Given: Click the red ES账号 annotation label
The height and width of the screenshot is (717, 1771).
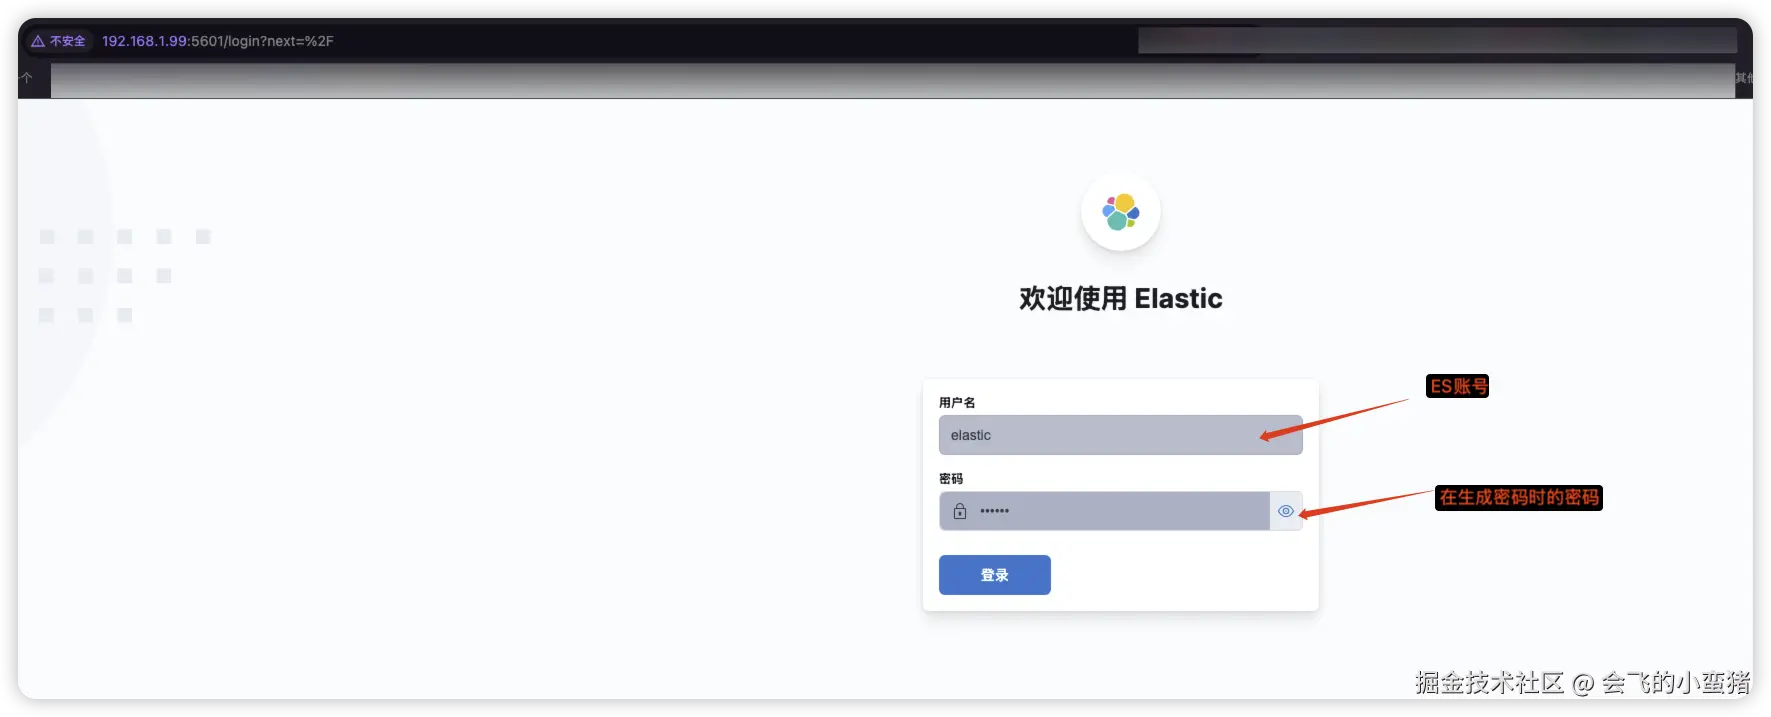Looking at the screenshot, I should pyautogui.click(x=1458, y=386).
